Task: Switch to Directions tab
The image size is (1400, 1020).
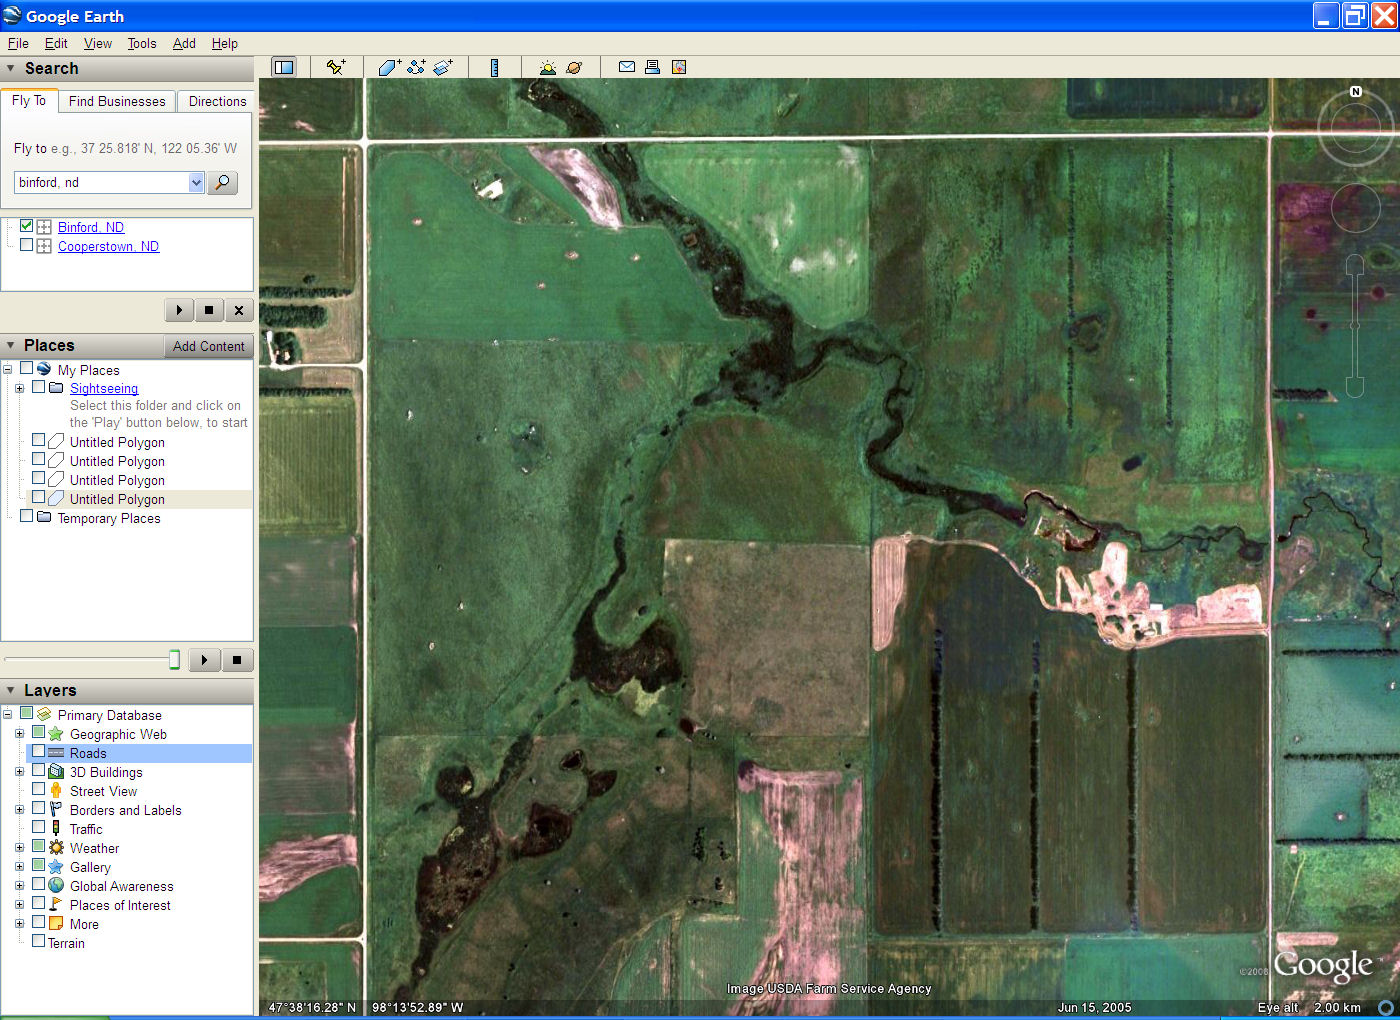Action: click(x=217, y=101)
